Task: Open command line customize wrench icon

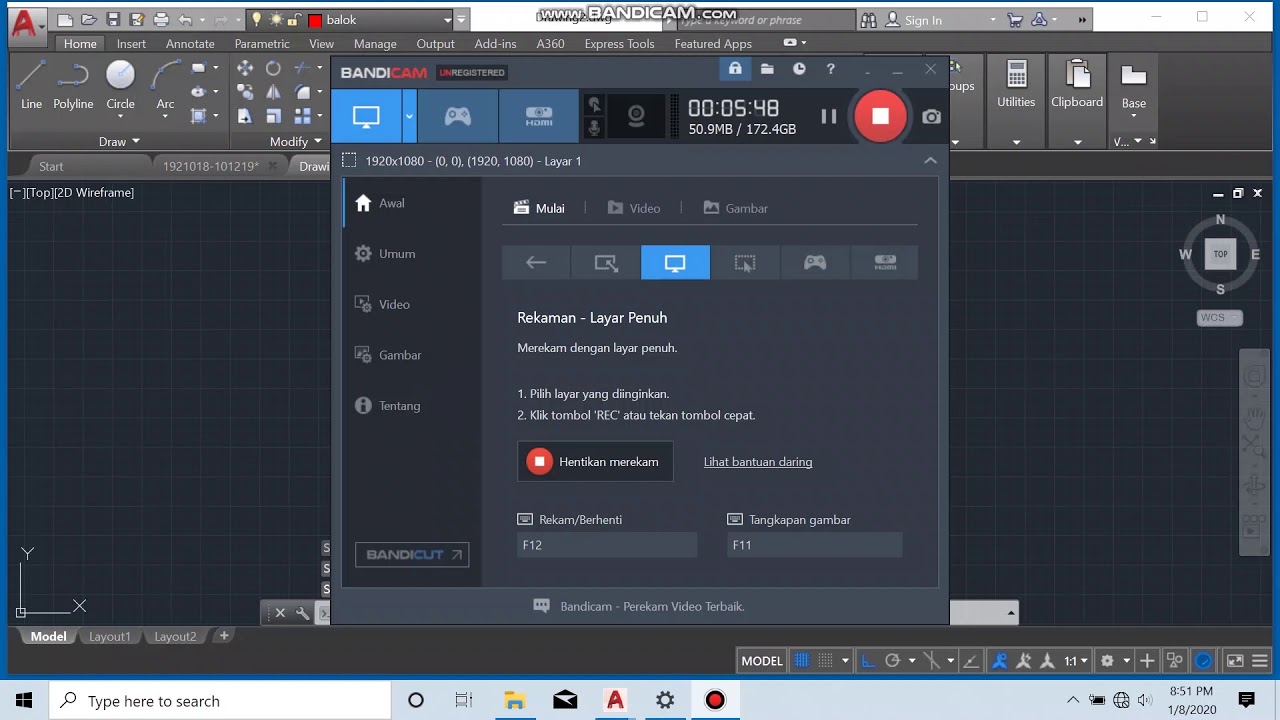Action: pos(302,613)
